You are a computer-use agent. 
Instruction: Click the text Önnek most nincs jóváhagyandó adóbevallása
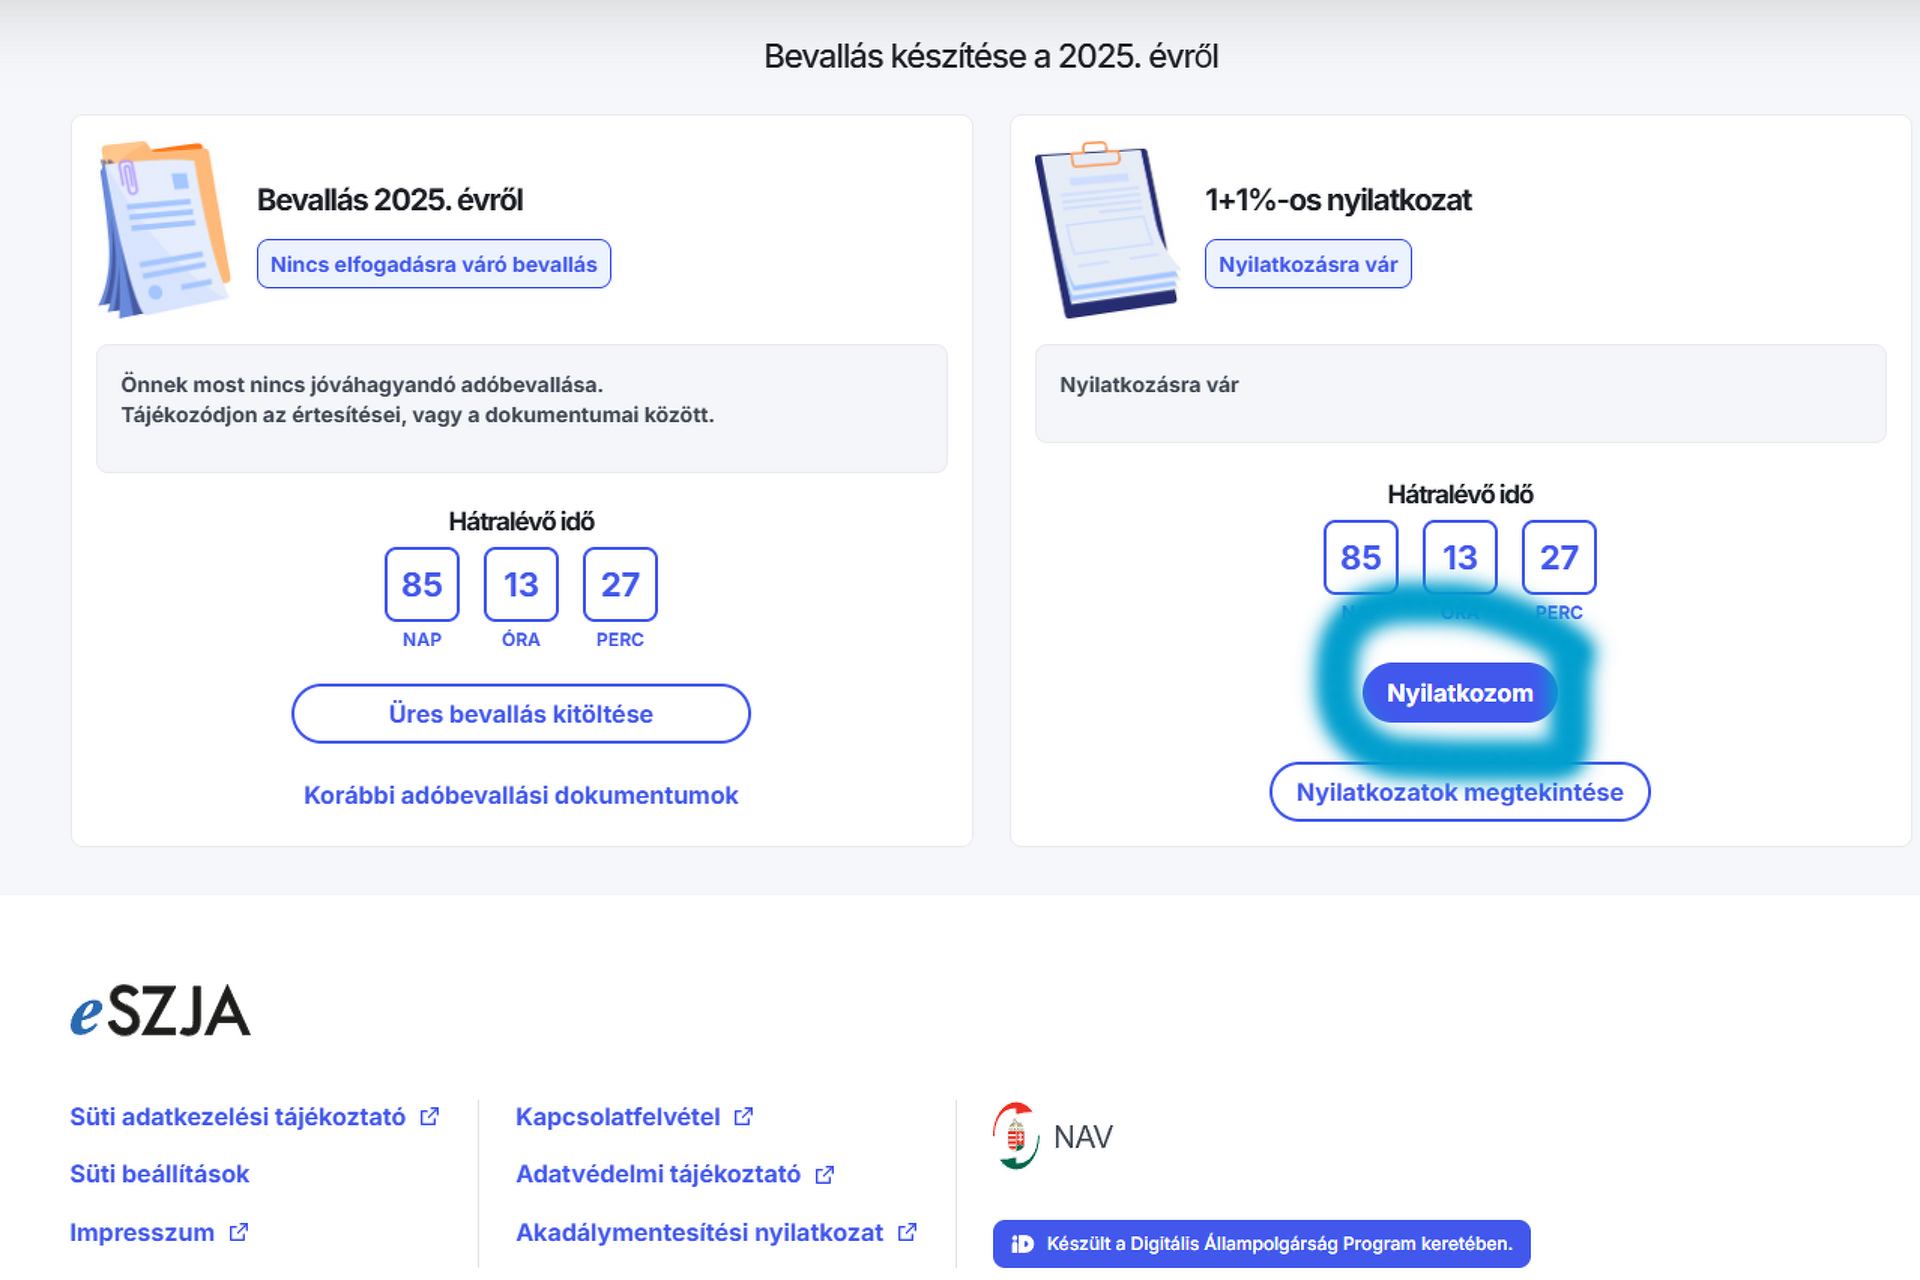(362, 384)
